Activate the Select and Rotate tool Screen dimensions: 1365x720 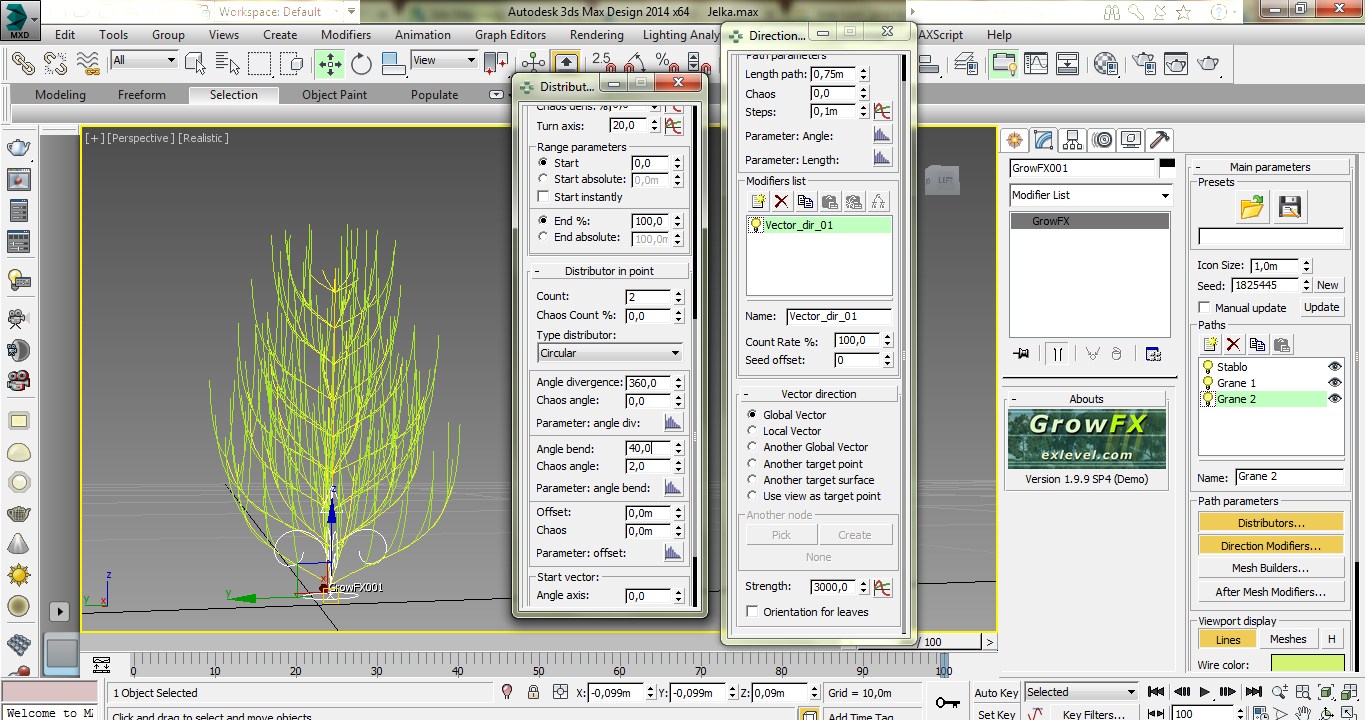pos(361,64)
